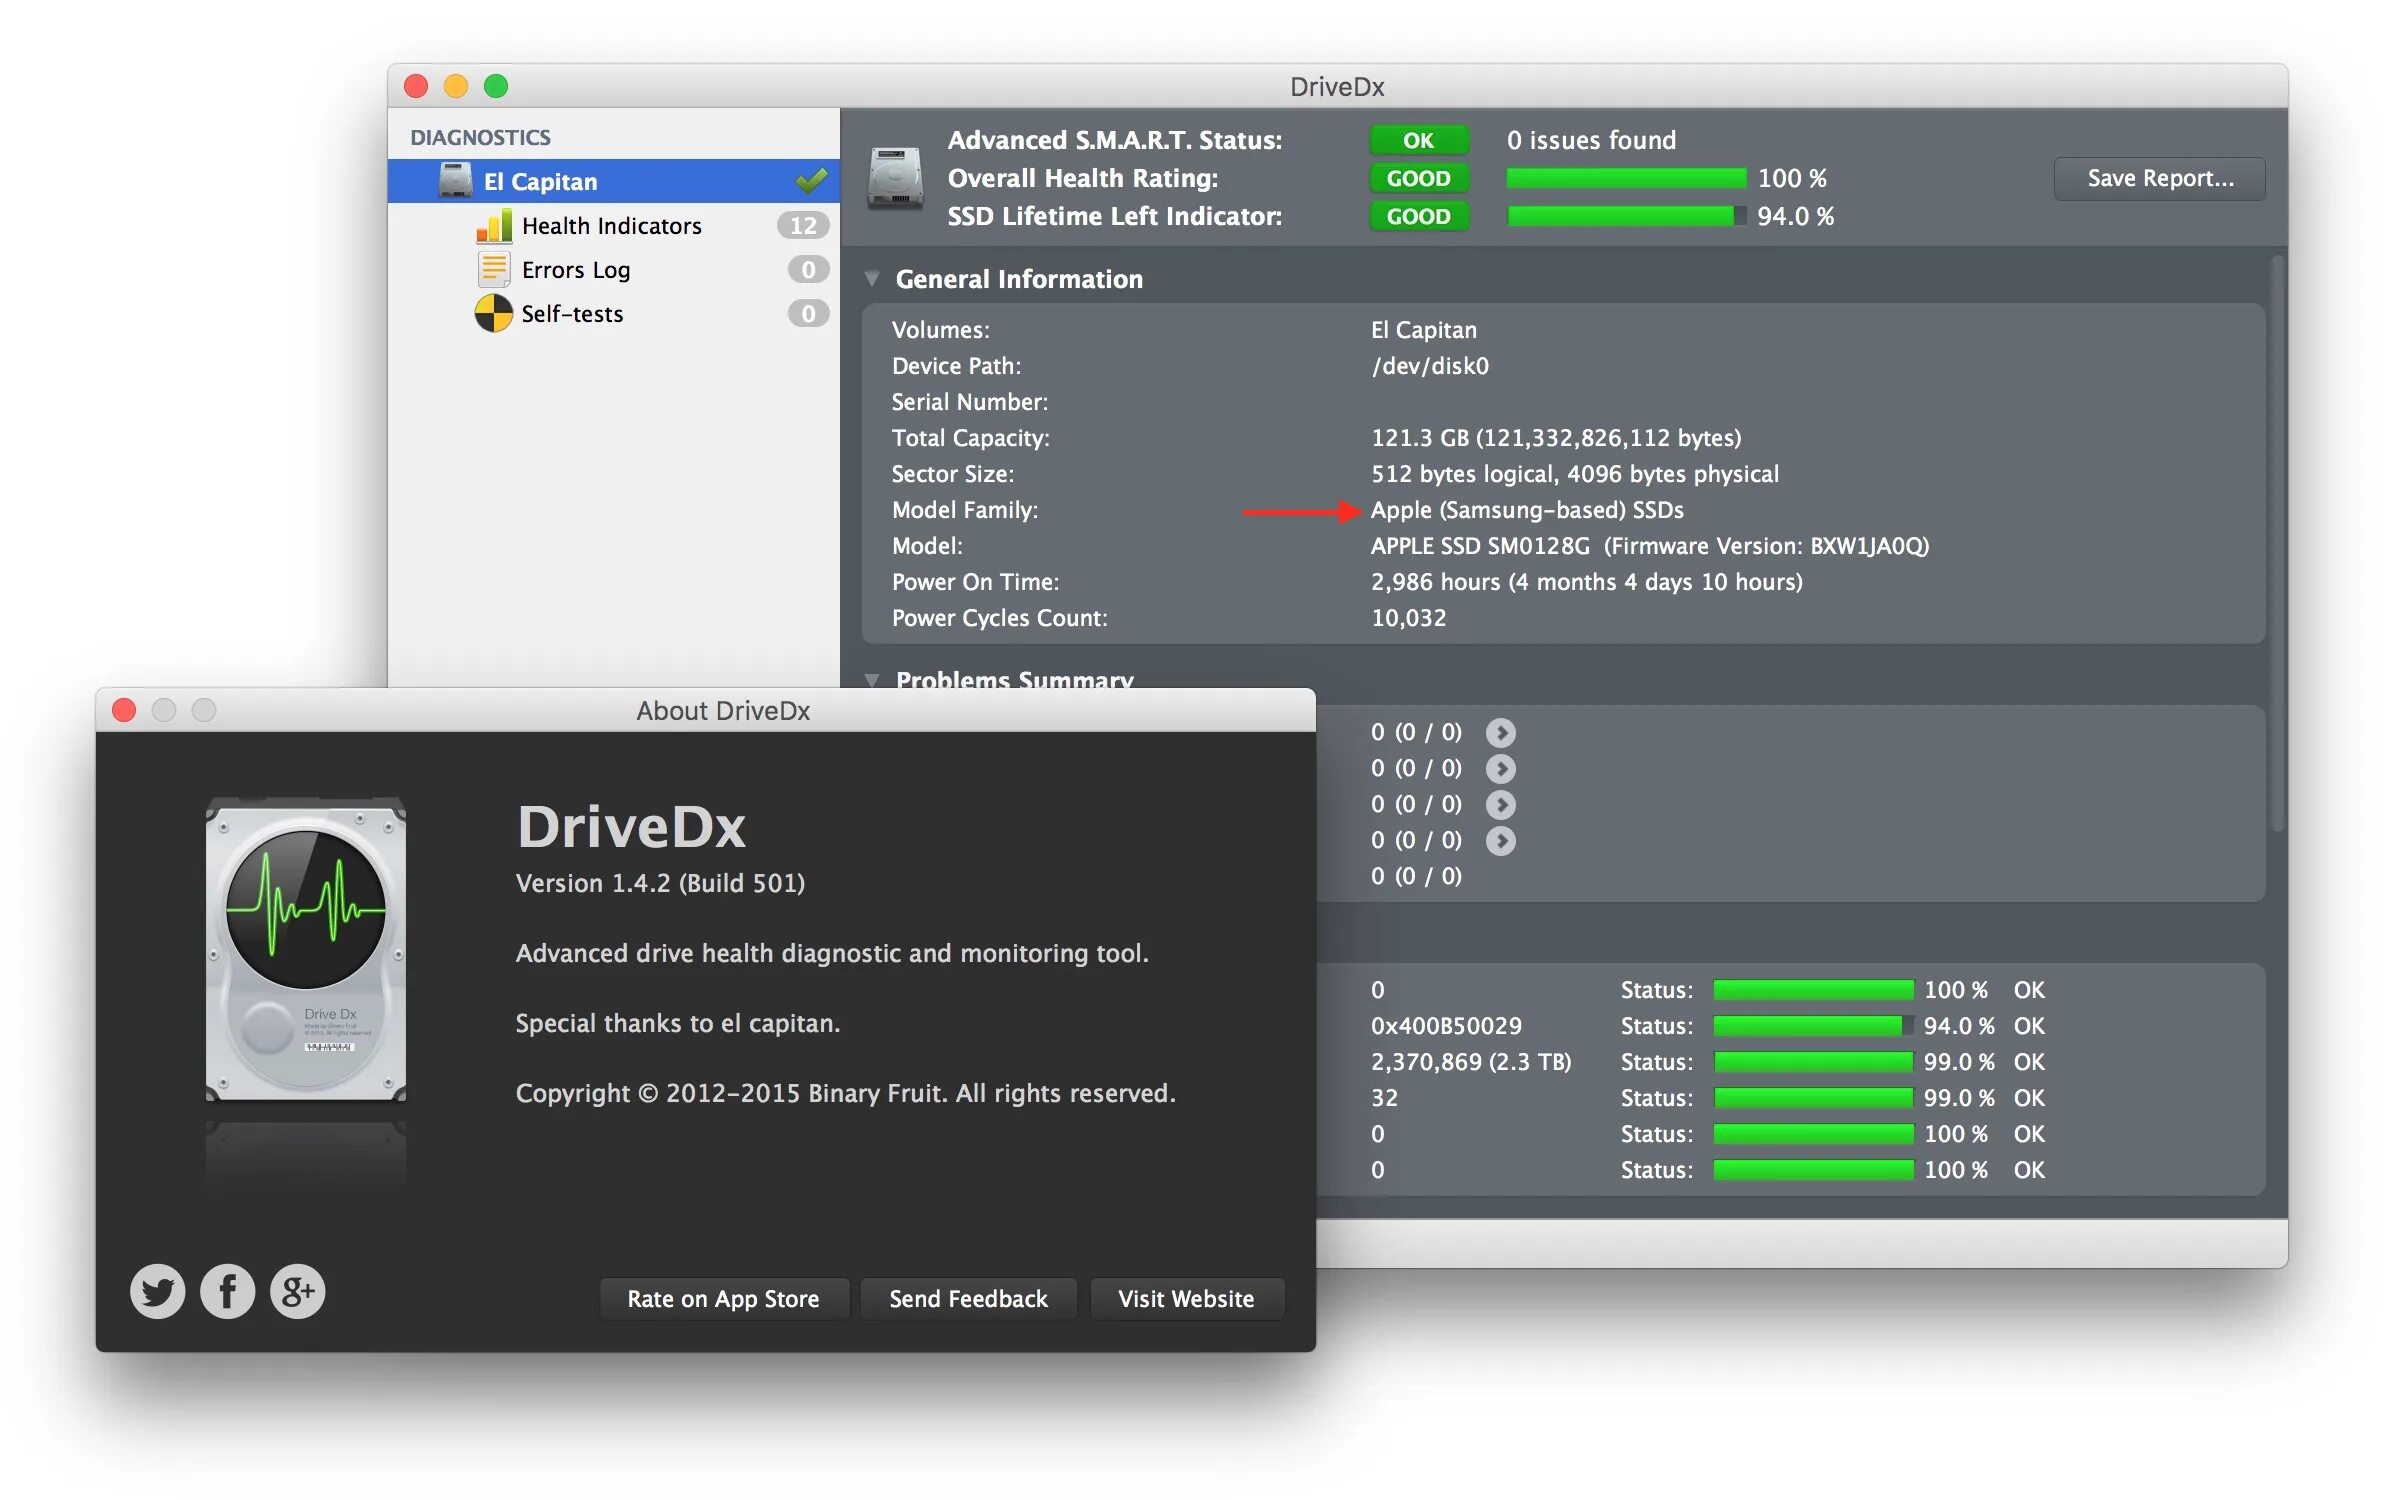Viewport: 2400px width, 1500px height.
Task: Click the Visit Website button
Action: pos(1186,1299)
